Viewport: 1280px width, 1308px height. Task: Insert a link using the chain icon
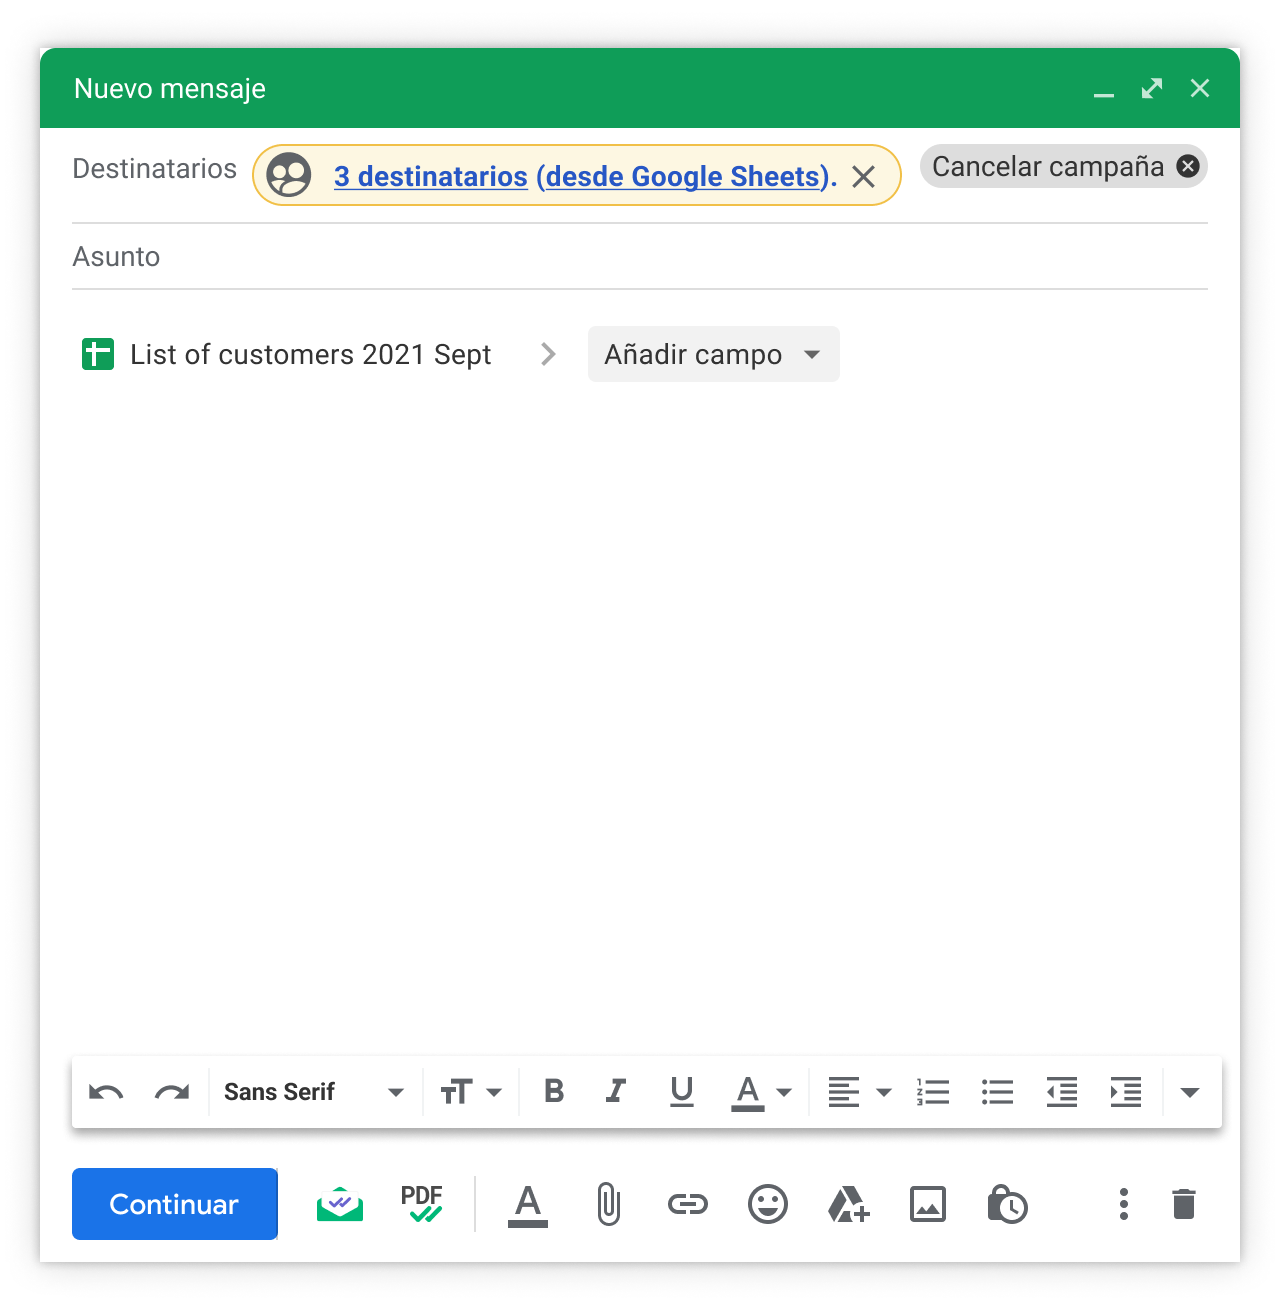688,1204
